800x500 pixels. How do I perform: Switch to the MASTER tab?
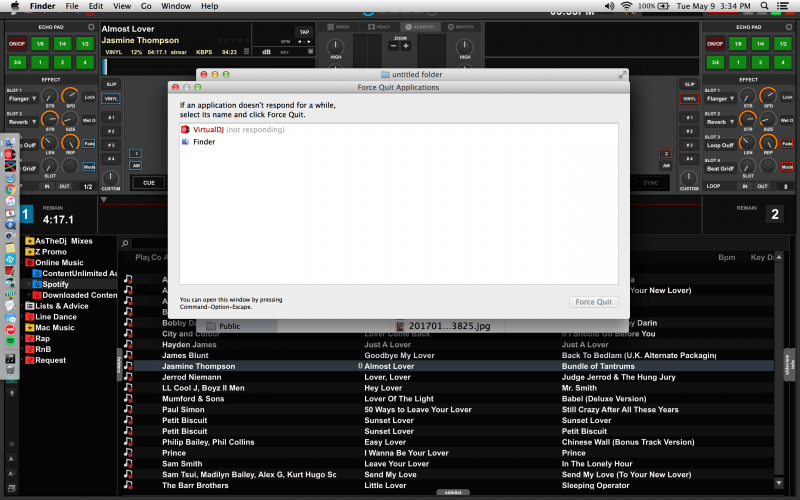(460, 27)
